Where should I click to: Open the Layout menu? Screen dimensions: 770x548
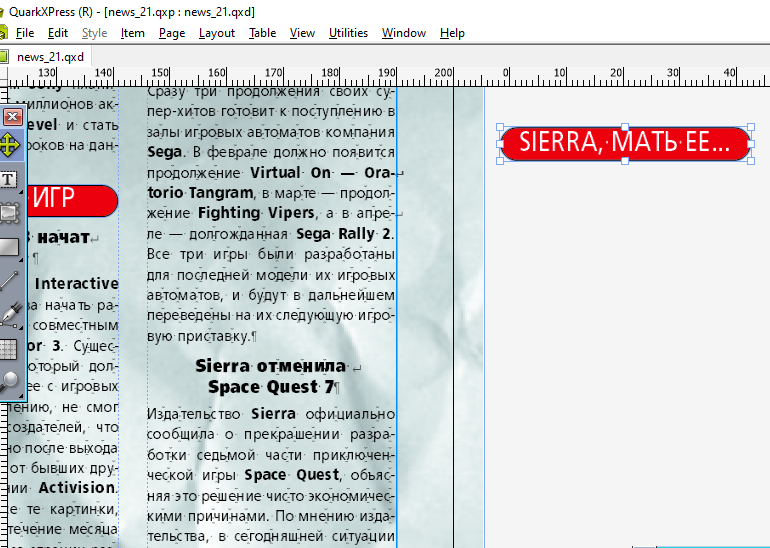[217, 33]
